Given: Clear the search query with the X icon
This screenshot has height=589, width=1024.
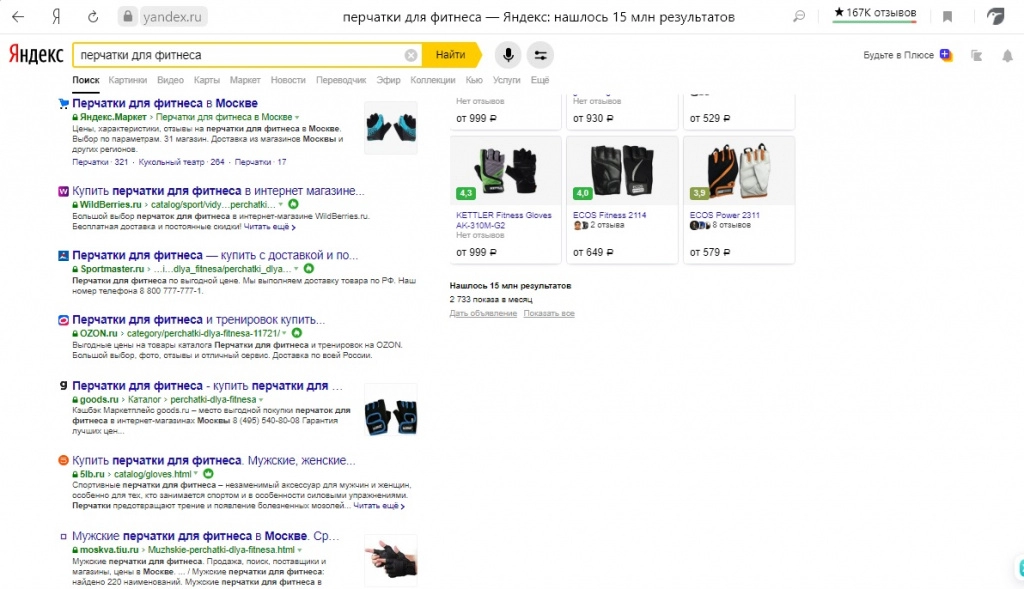Looking at the screenshot, I should pos(411,56).
